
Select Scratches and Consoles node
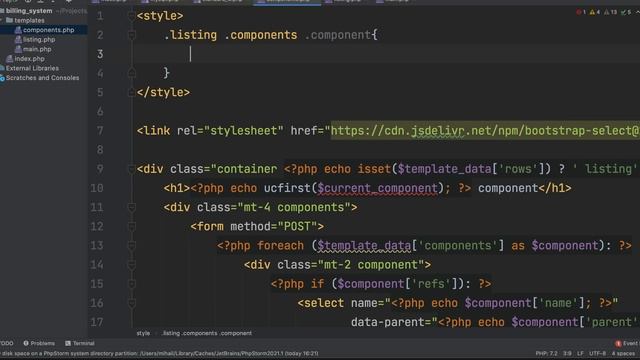coord(42,78)
